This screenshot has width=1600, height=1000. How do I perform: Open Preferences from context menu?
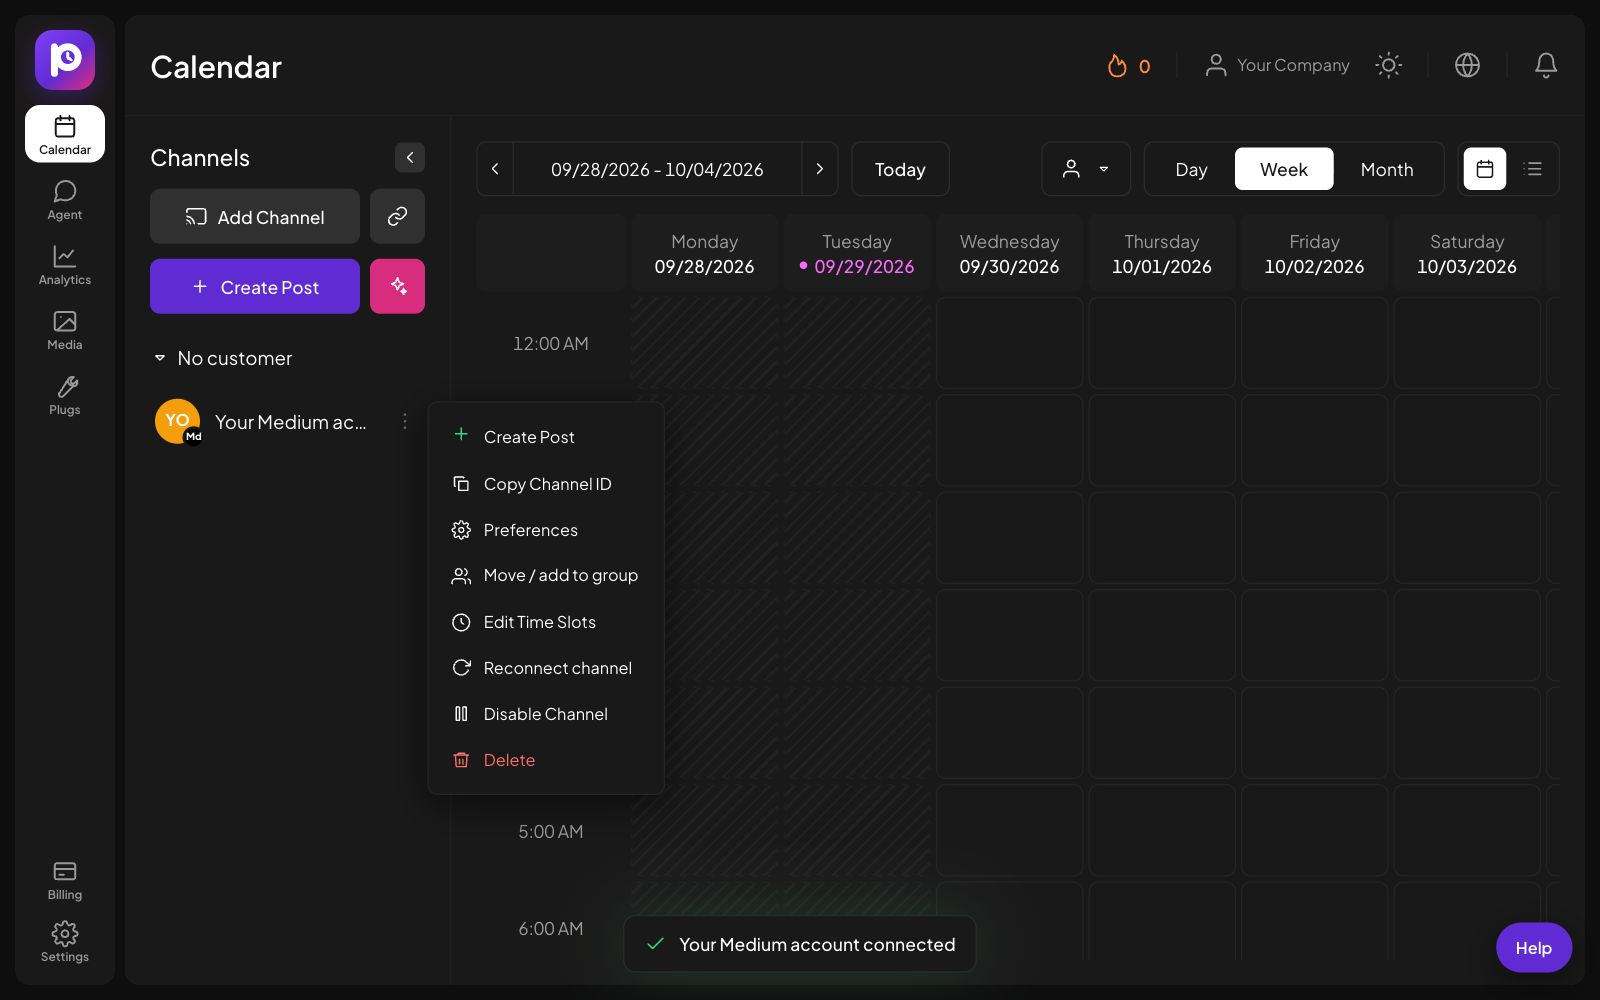(x=546, y=530)
